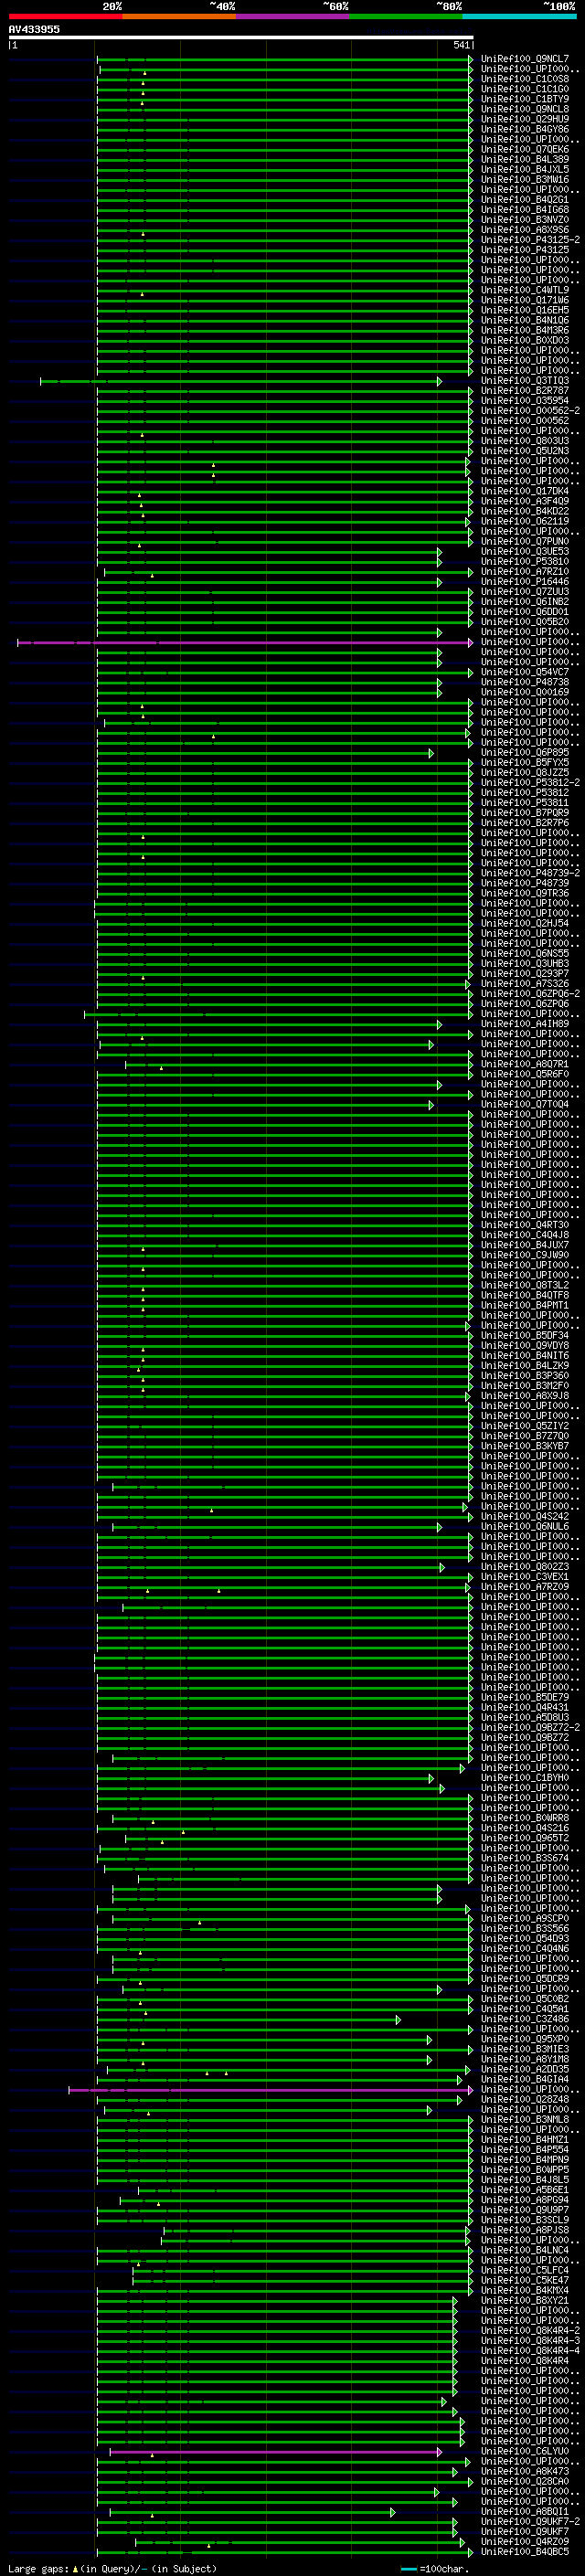Open the UniRef100_C6LYU0 hit
585x2576 pixels.
point(524,2452)
